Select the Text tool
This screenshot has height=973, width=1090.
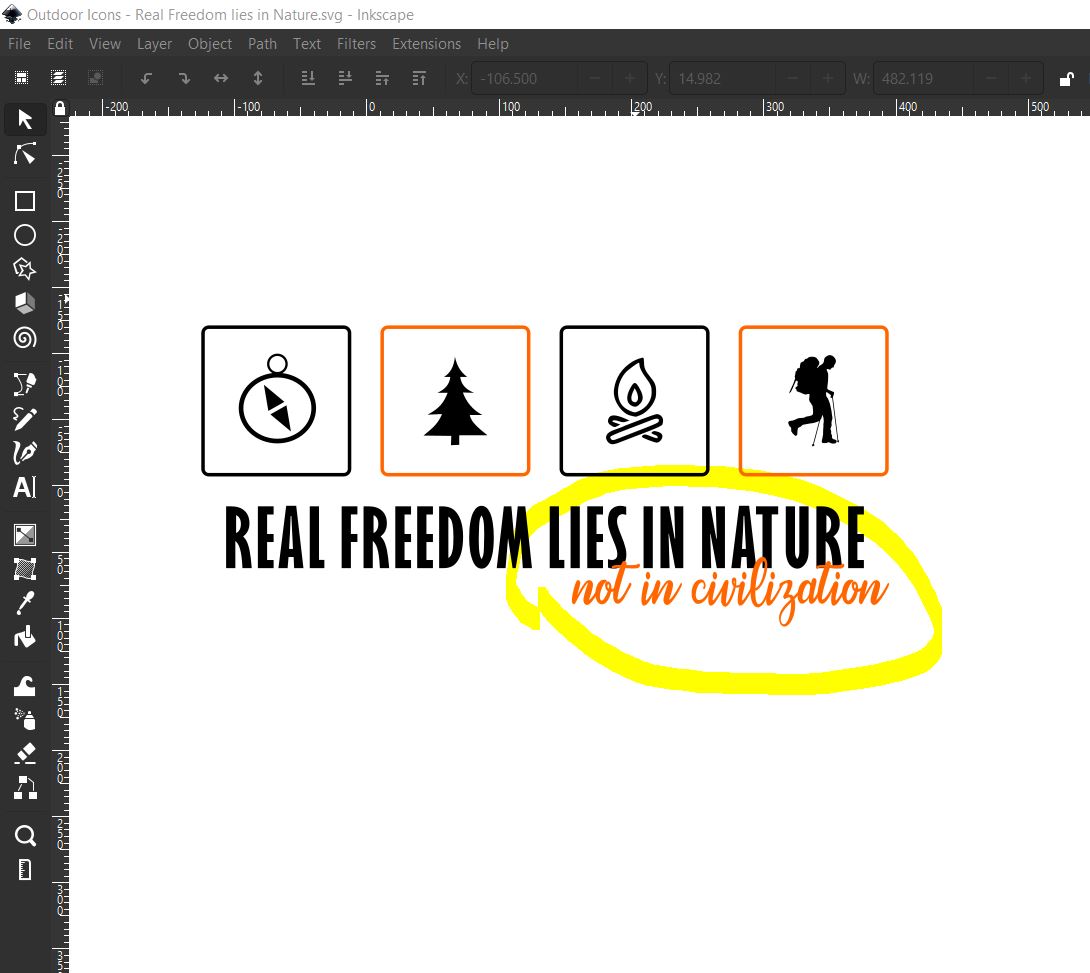coord(25,487)
